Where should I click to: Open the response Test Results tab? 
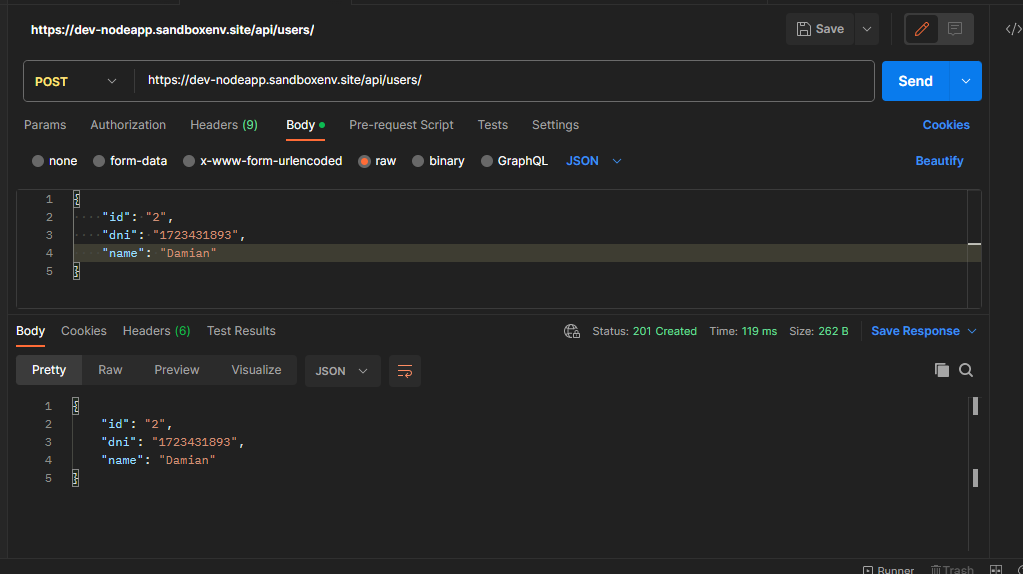point(241,331)
